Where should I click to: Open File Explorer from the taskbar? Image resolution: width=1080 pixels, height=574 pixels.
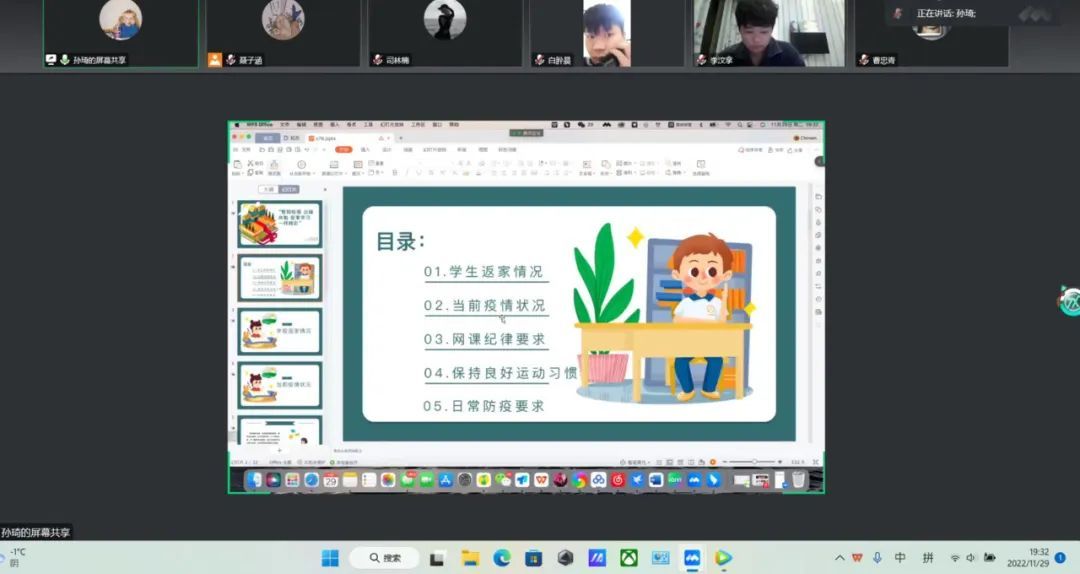click(470, 558)
